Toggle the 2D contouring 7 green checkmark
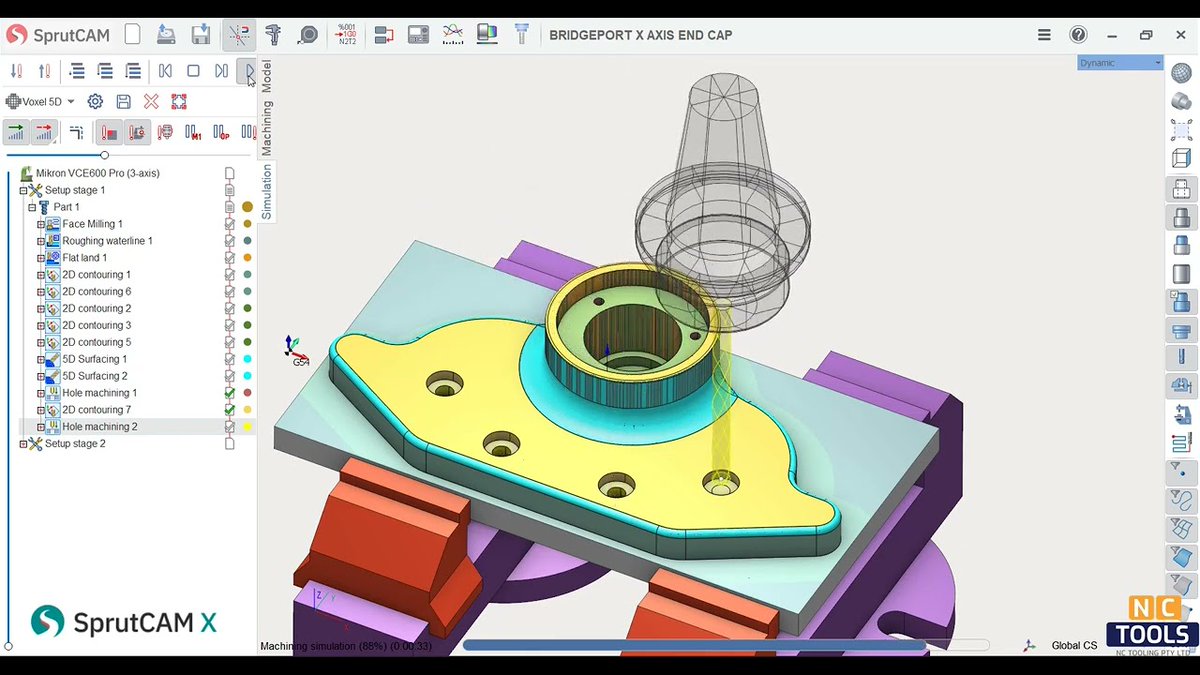1200x675 pixels. (230, 410)
